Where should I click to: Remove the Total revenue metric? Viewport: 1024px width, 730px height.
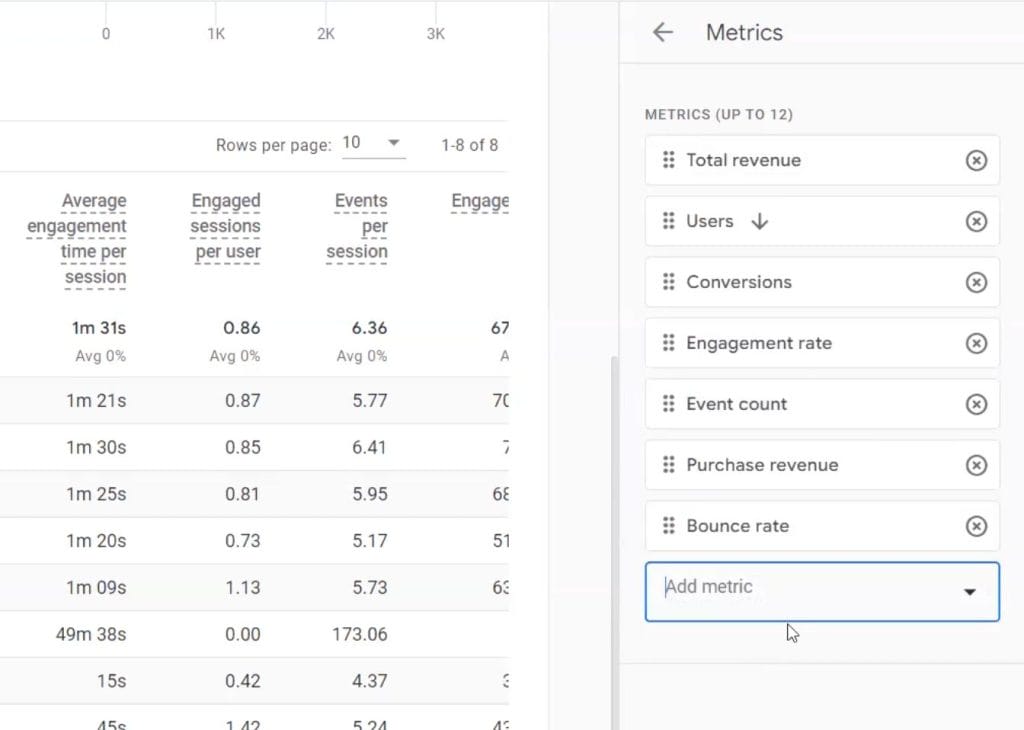976,161
